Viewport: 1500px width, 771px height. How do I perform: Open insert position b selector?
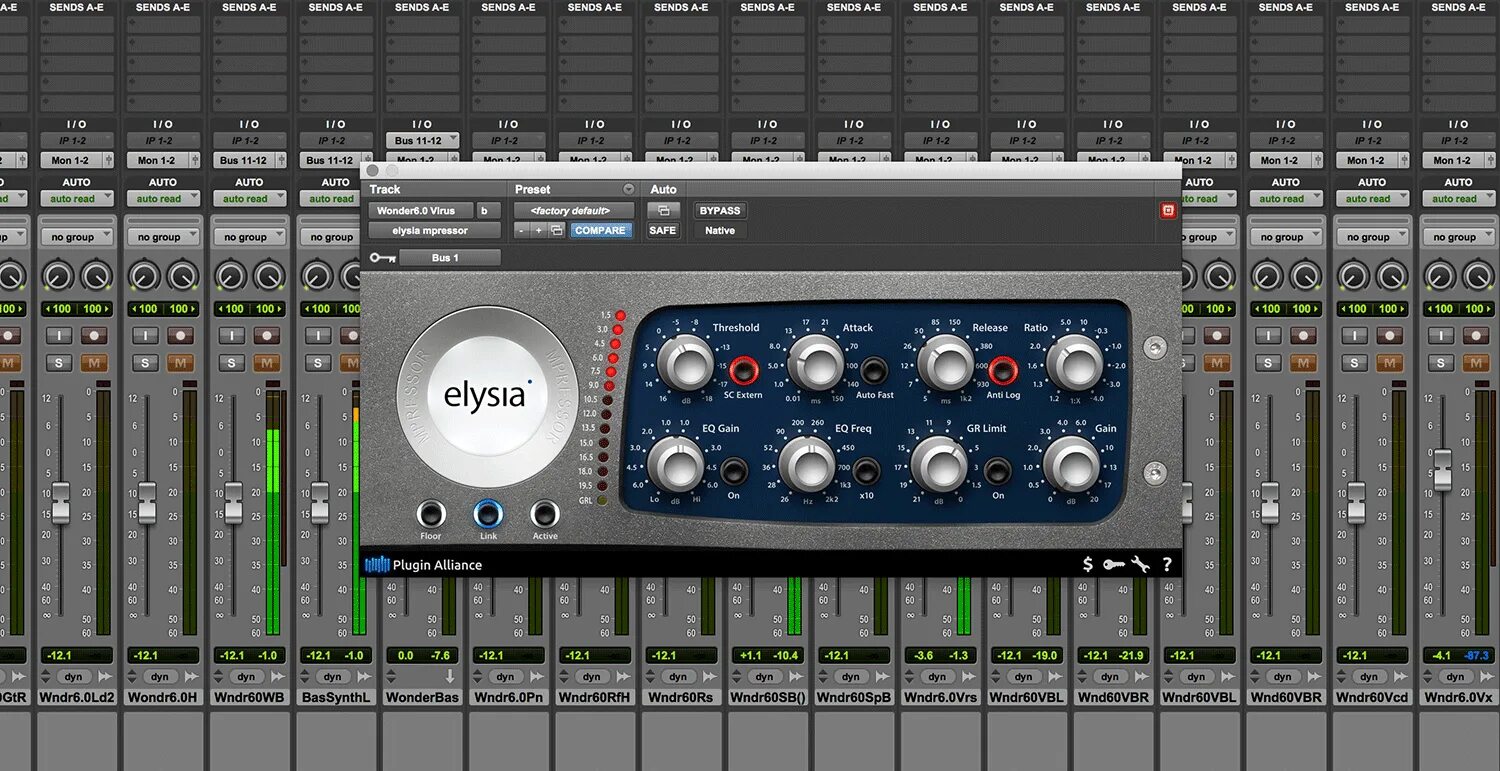(487, 211)
